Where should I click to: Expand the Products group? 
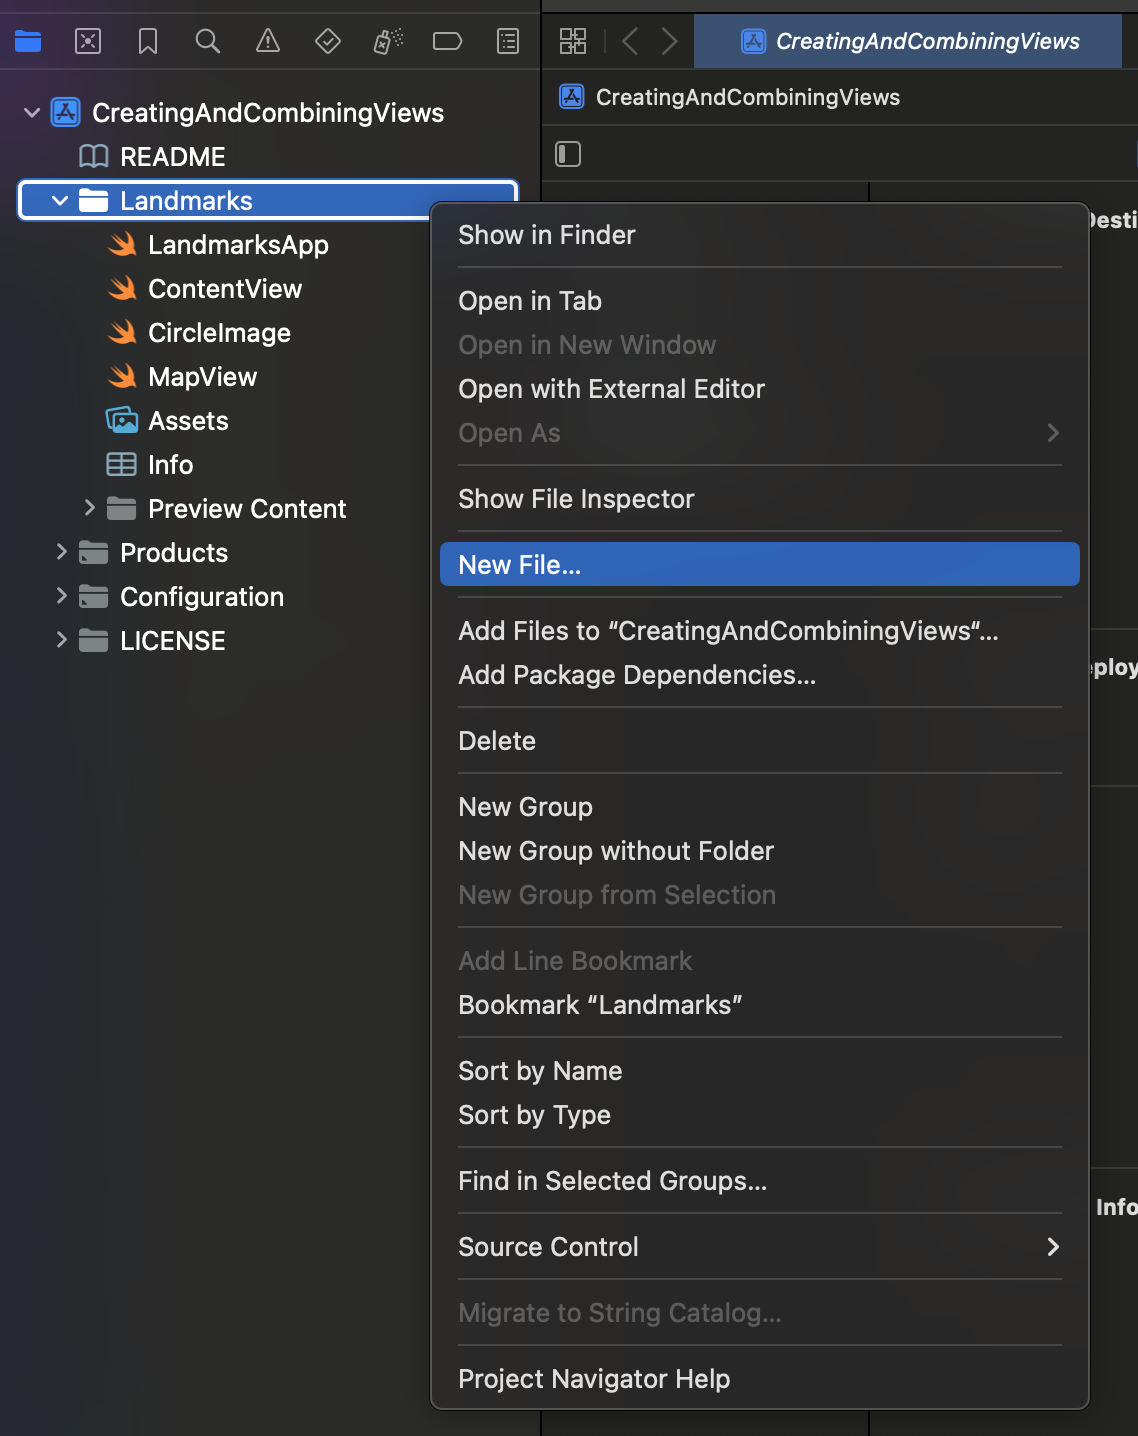62,552
